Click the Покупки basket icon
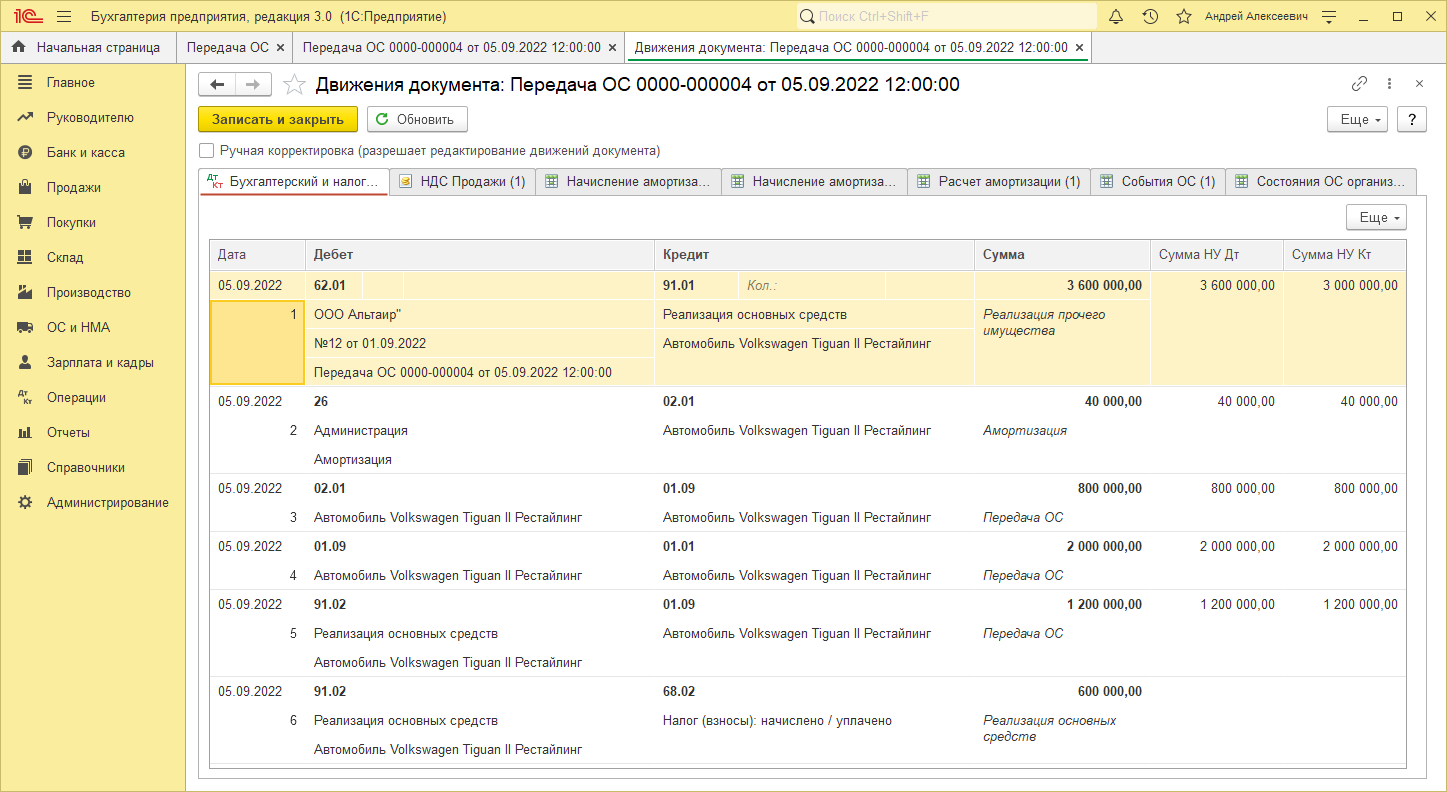This screenshot has height=792, width=1447. pos(26,222)
